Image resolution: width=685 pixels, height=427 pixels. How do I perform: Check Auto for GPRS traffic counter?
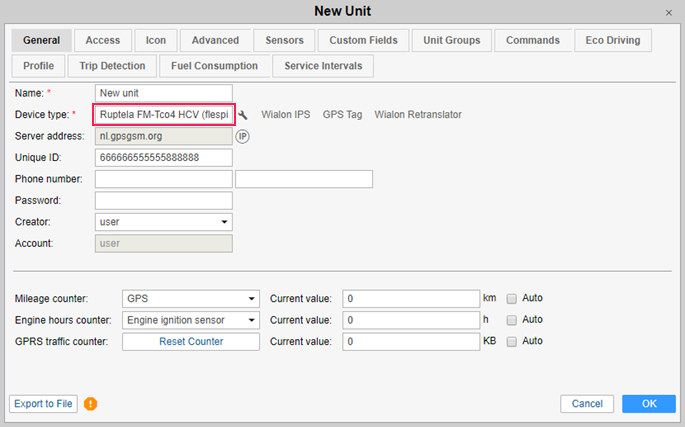click(x=512, y=341)
